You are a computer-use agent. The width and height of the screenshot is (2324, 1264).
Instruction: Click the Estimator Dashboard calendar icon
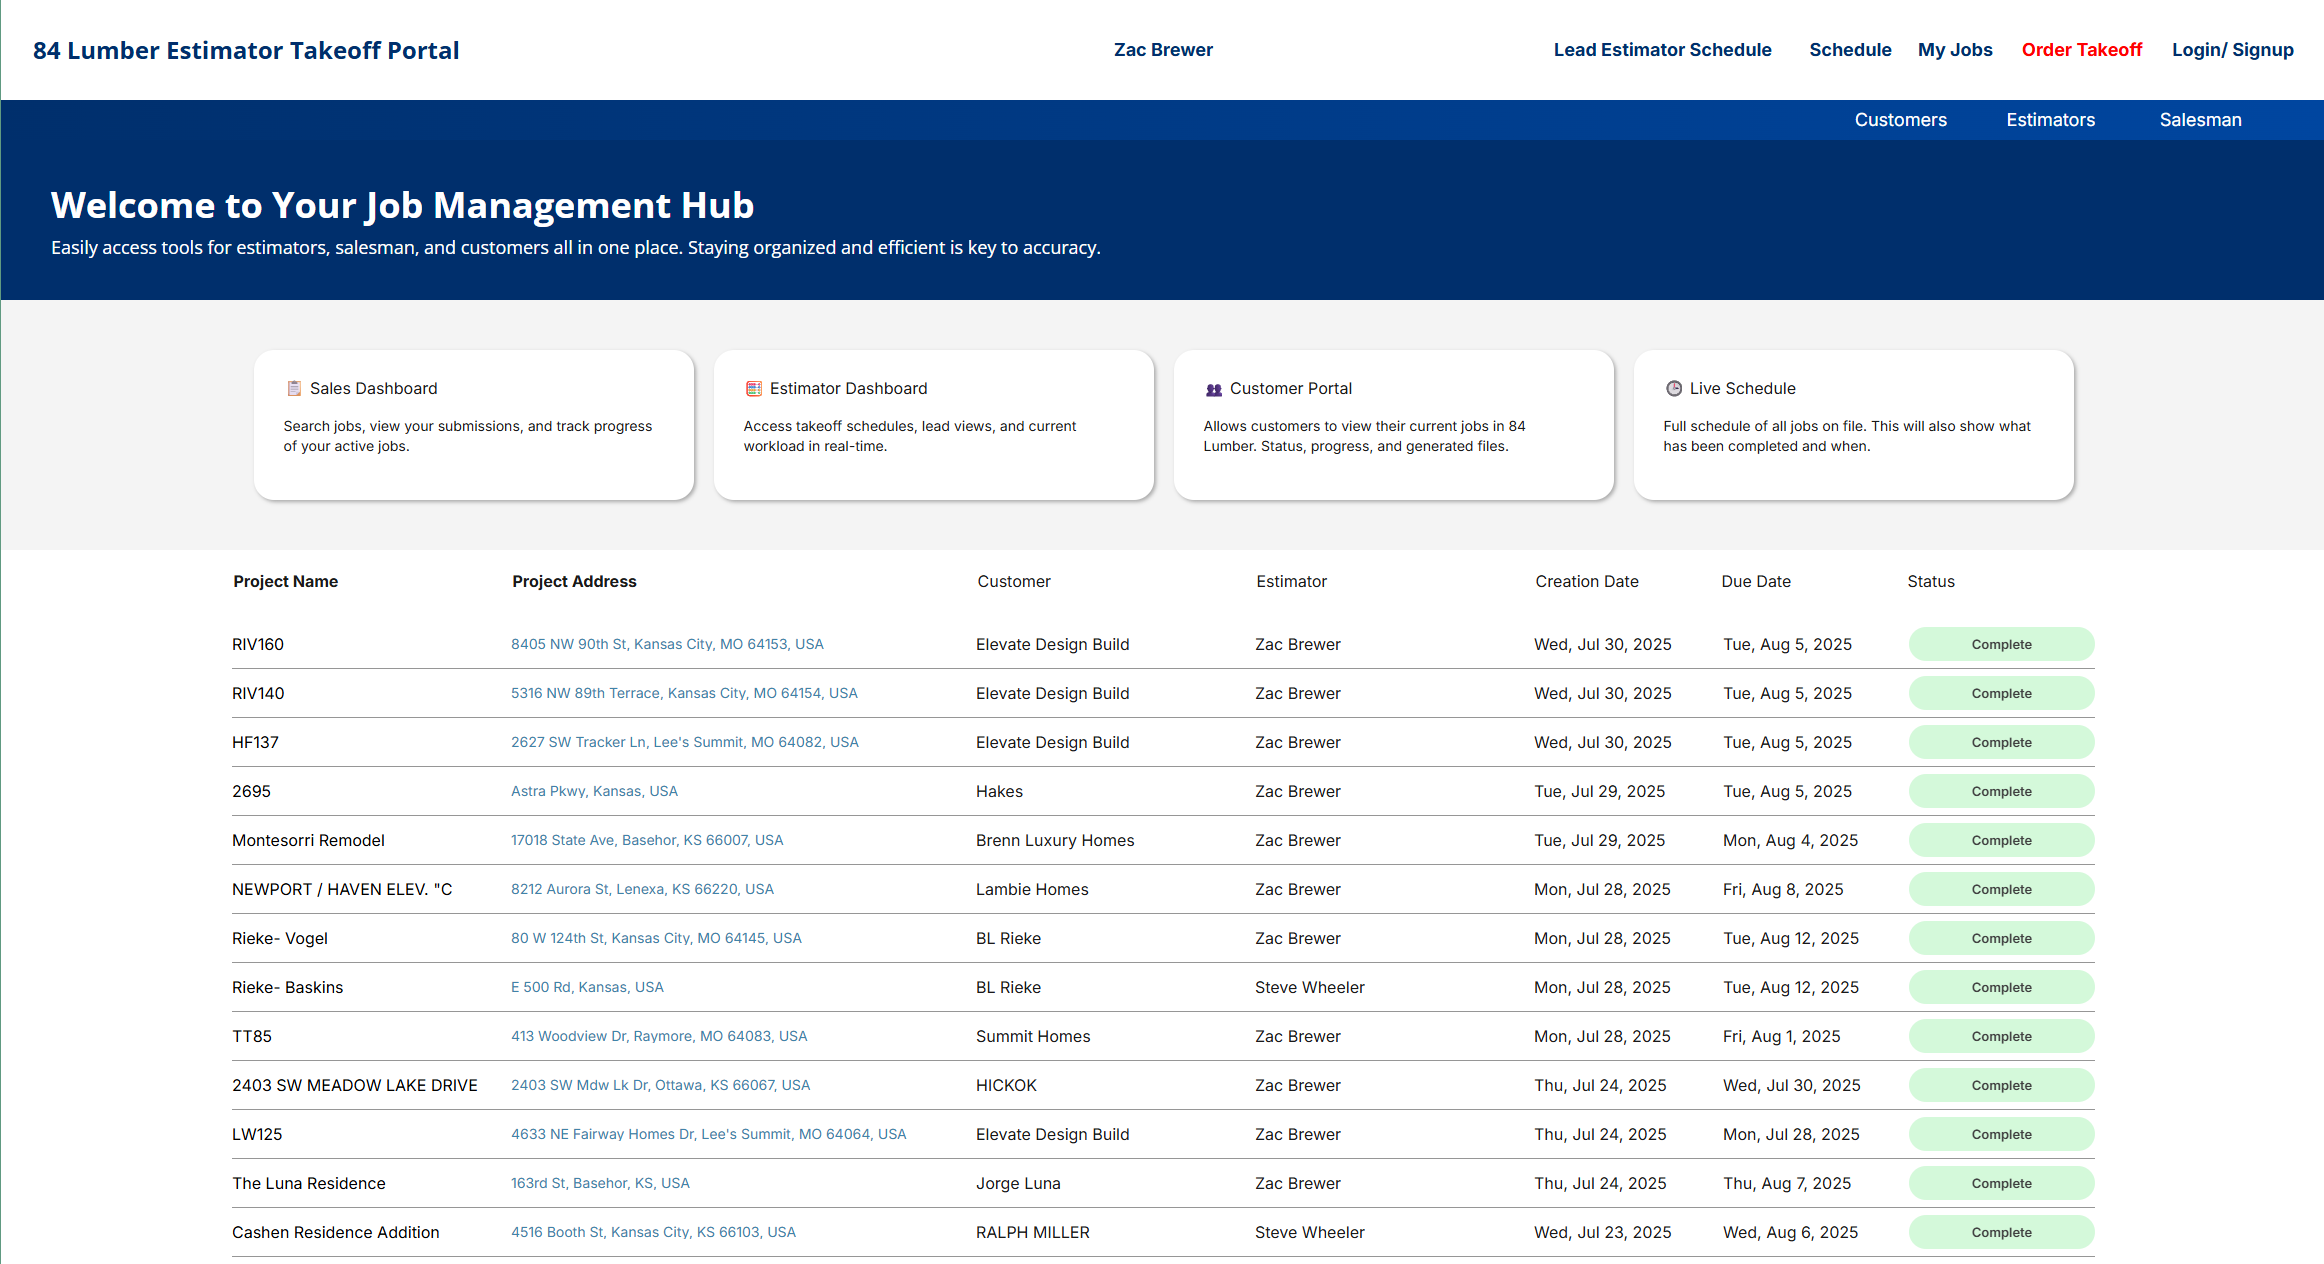pos(754,388)
